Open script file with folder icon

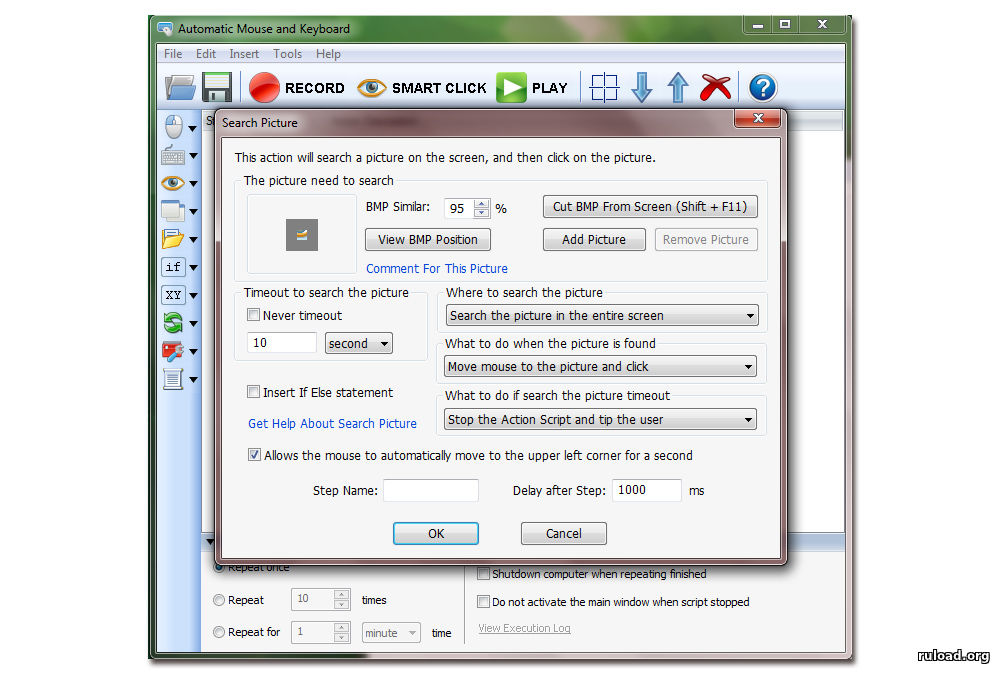180,87
